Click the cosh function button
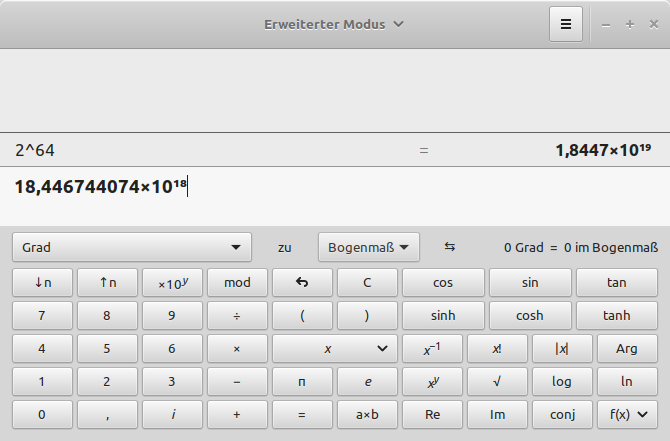The height and width of the screenshot is (441, 670). pos(530,316)
